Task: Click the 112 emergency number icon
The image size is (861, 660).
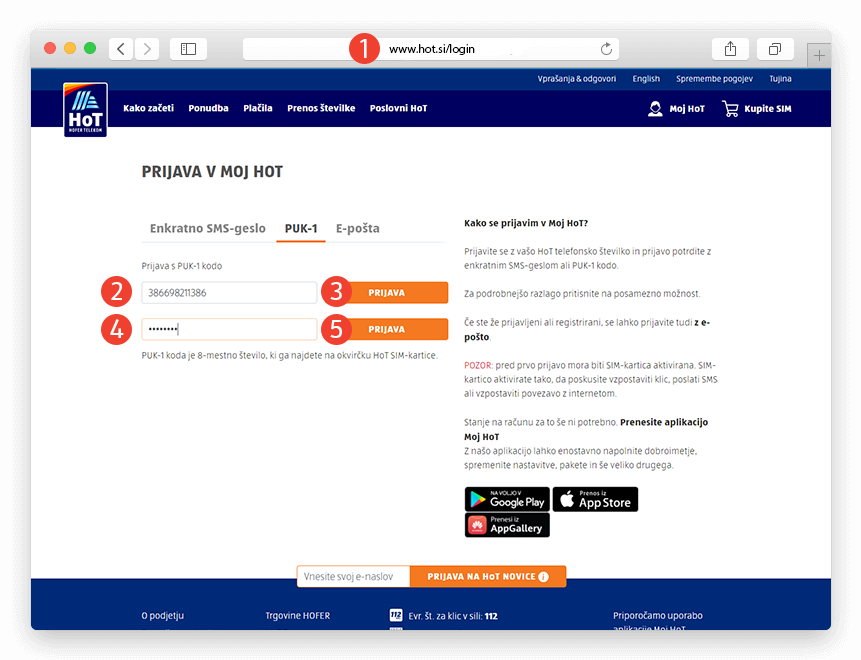Action: [396, 616]
